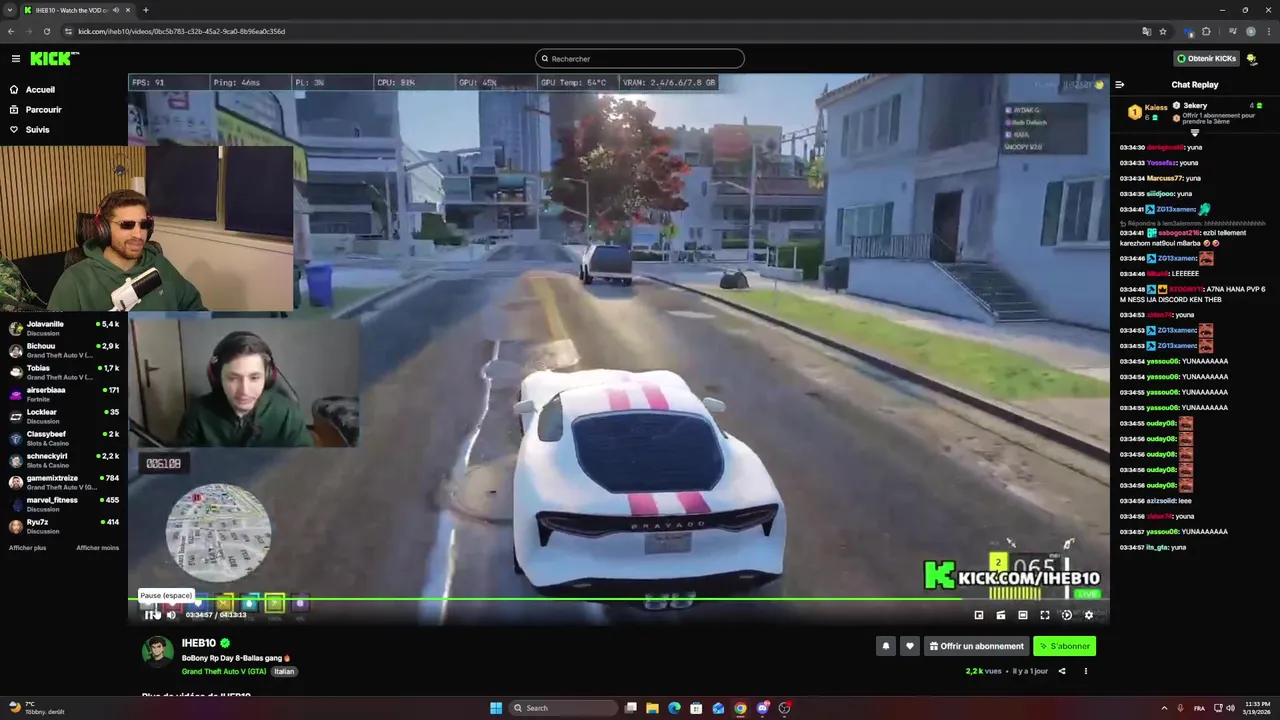Screen dimensions: 1280x720
Task: Click Offrir un abonnement
Action: tap(976, 646)
